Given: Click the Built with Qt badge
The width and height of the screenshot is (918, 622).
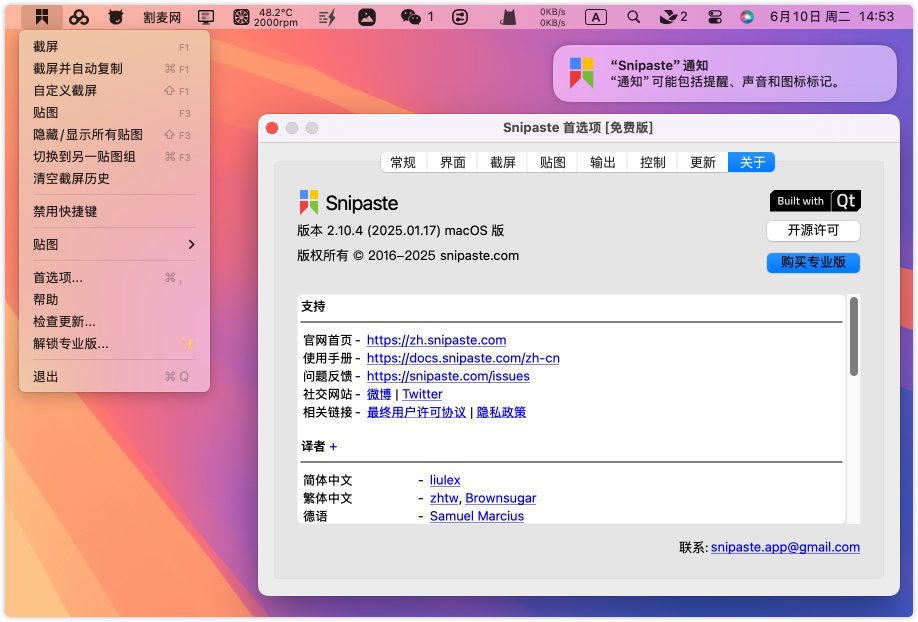Looking at the screenshot, I should 815,201.
